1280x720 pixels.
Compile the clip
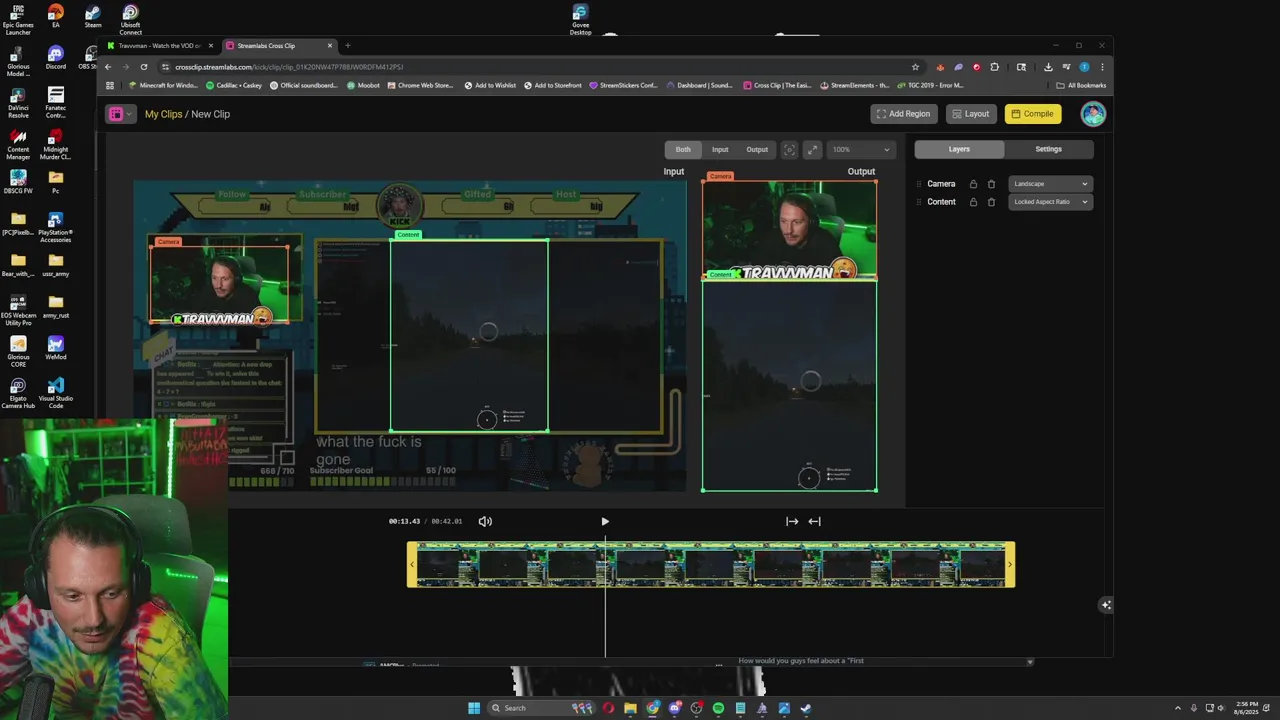pyautogui.click(x=1033, y=114)
